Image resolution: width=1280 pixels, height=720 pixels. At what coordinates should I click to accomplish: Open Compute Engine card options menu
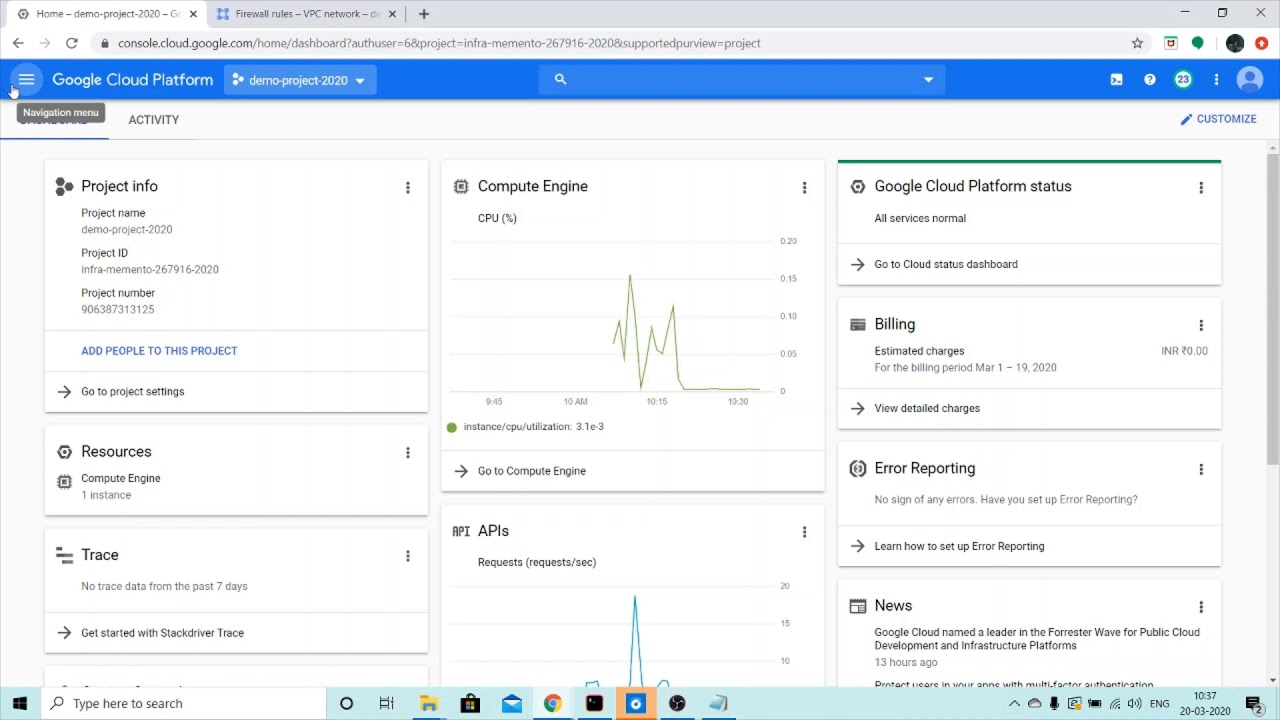tap(804, 187)
